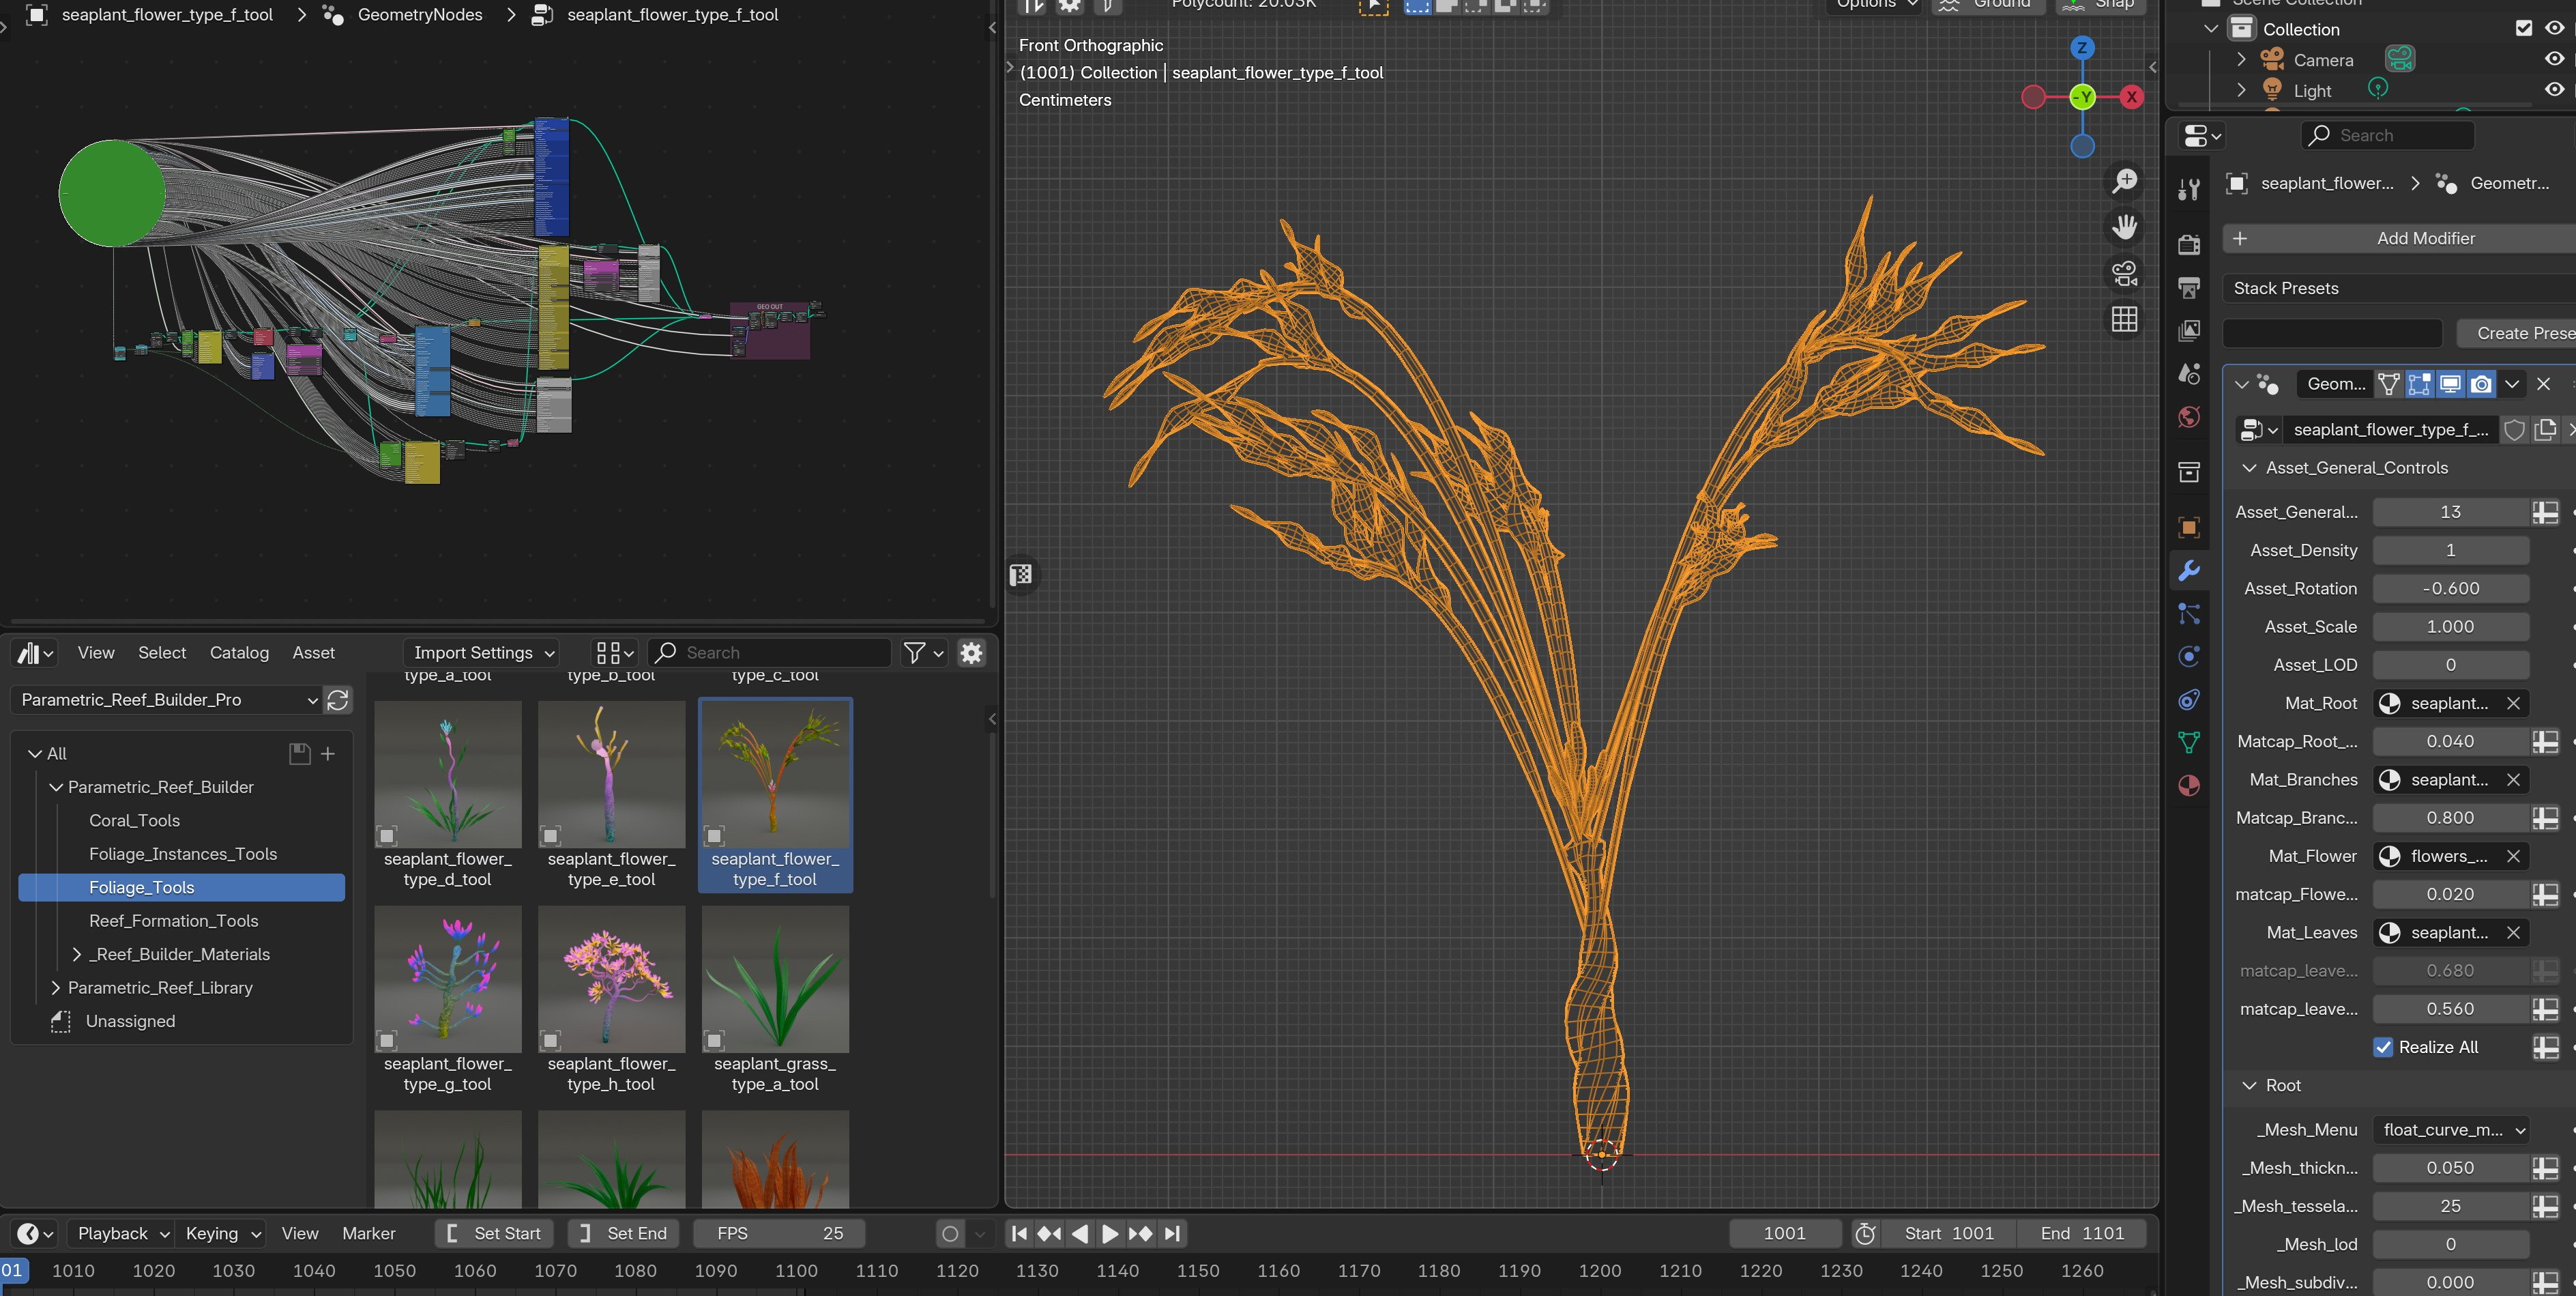Click the asset library refresh icon
Viewport: 2576px width, 1296px height.
point(338,700)
